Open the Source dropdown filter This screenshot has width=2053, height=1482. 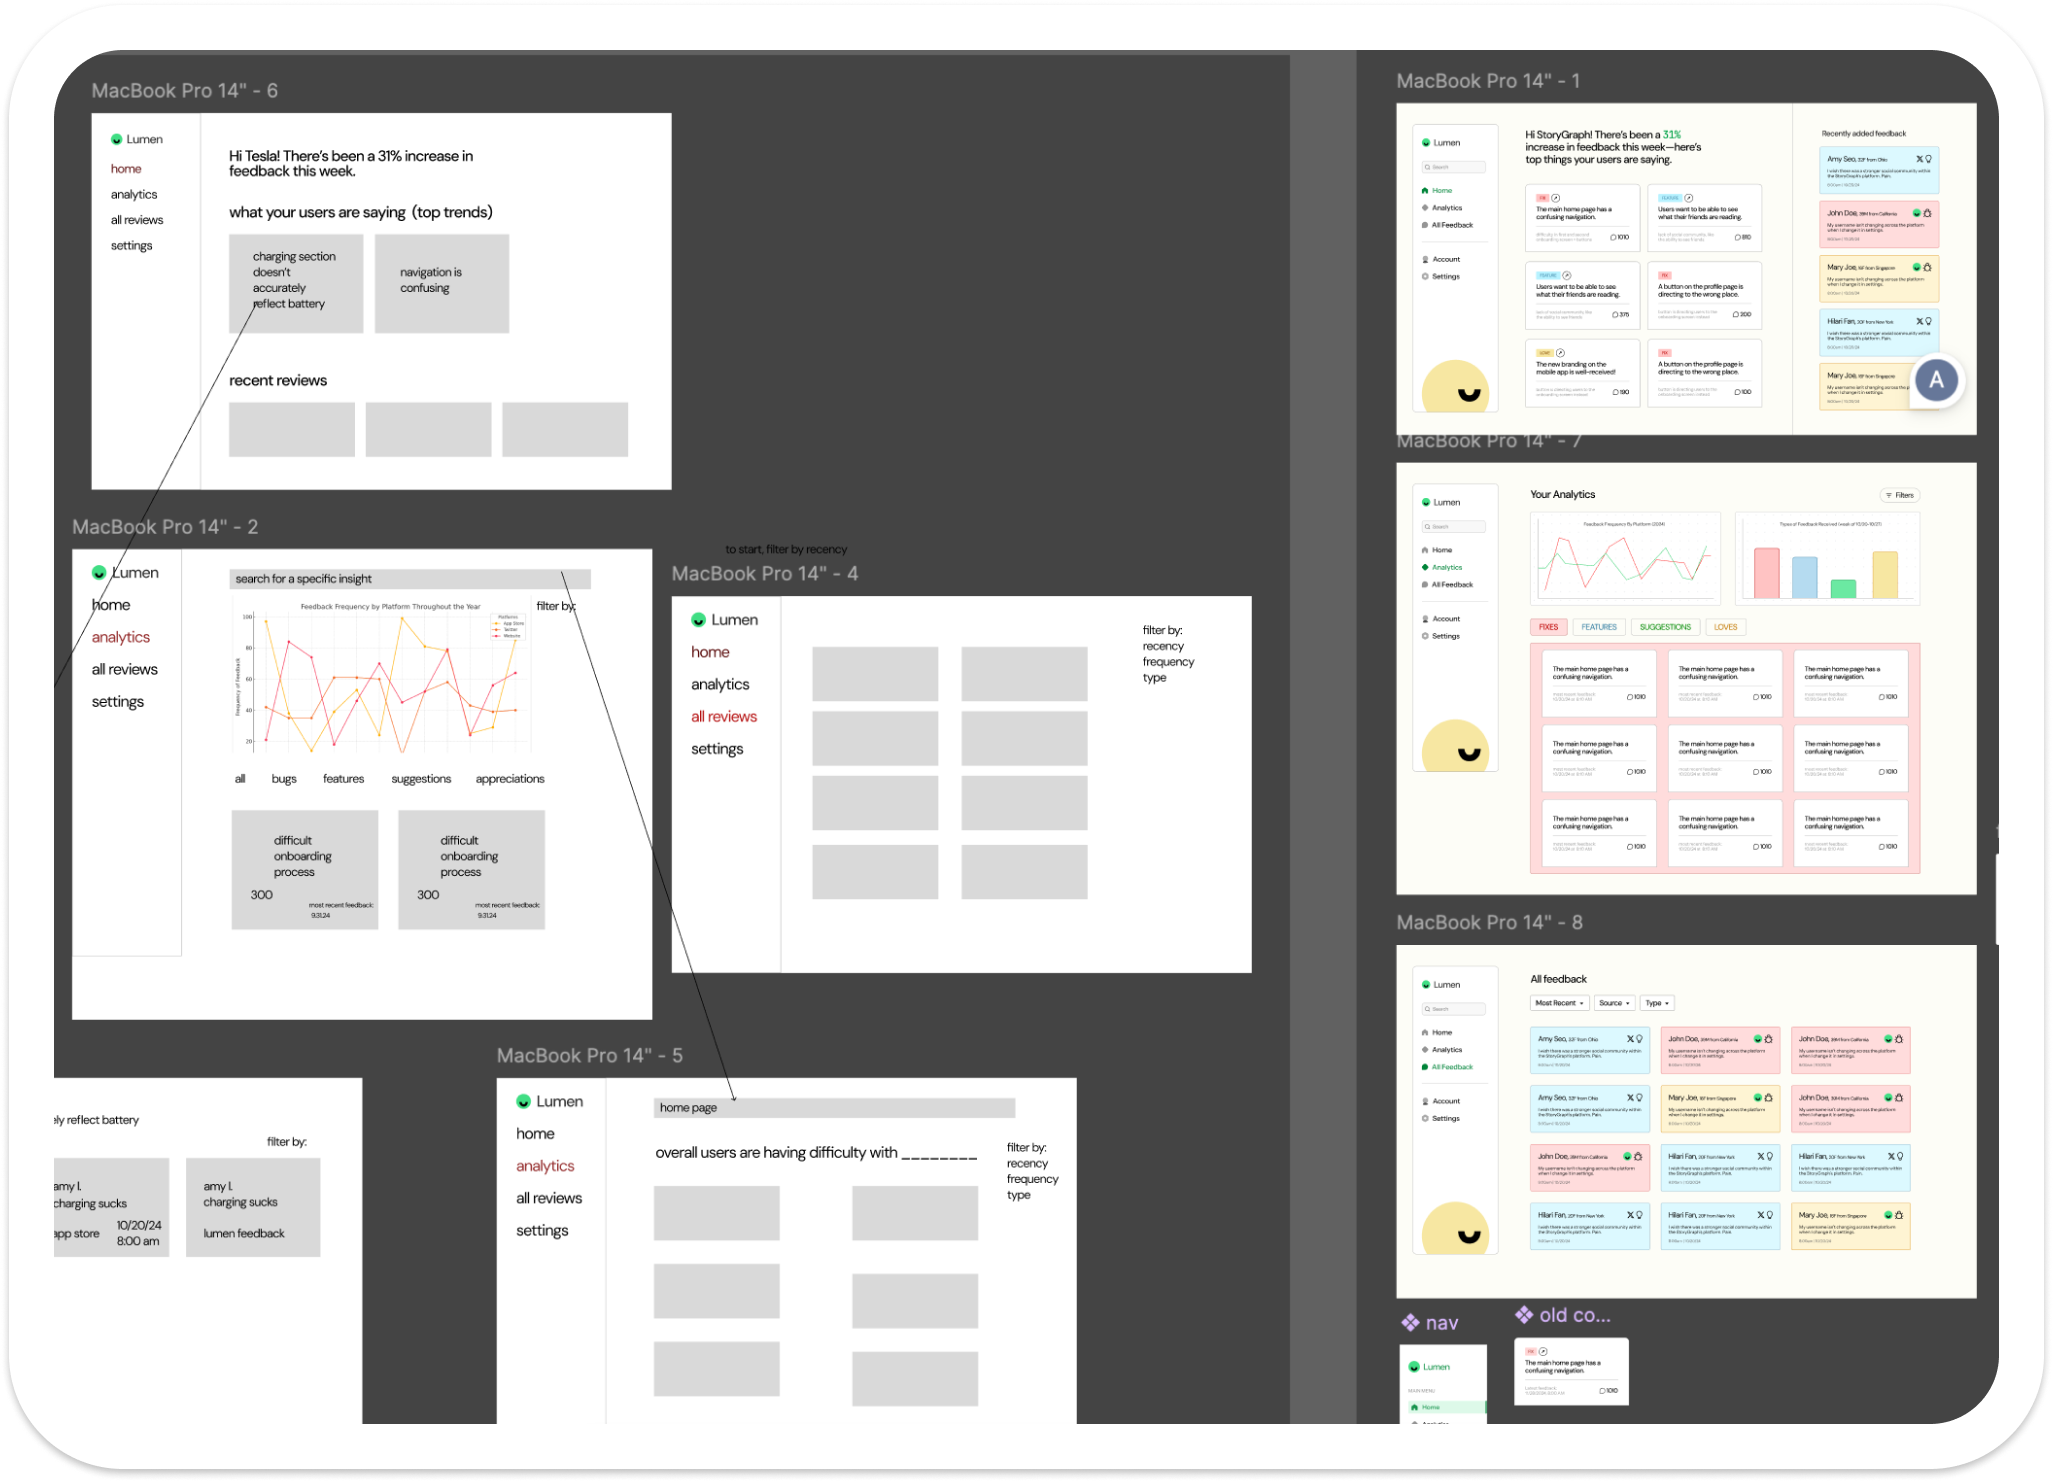click(1613, 1003)
